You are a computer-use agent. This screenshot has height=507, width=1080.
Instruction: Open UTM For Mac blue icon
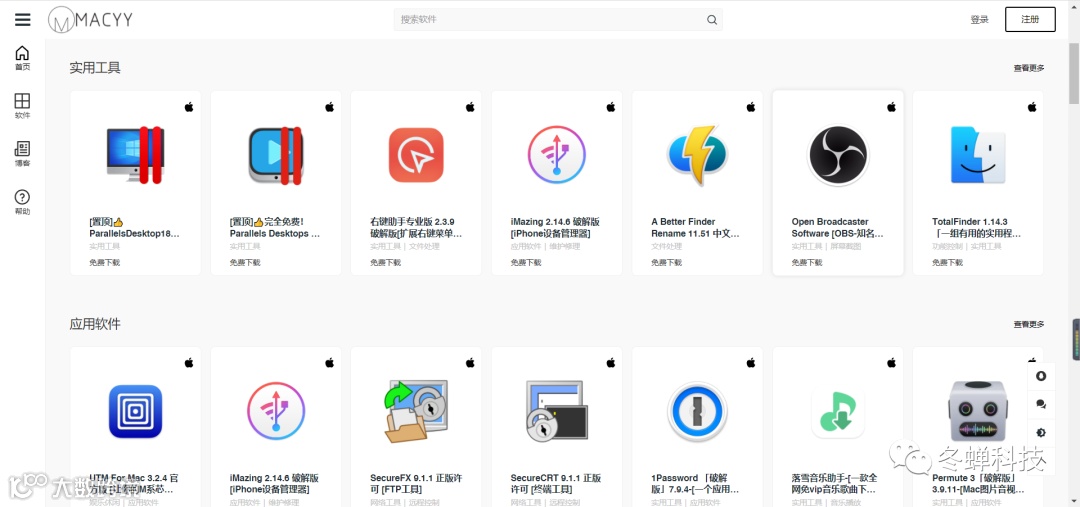[x=135, y=411]
